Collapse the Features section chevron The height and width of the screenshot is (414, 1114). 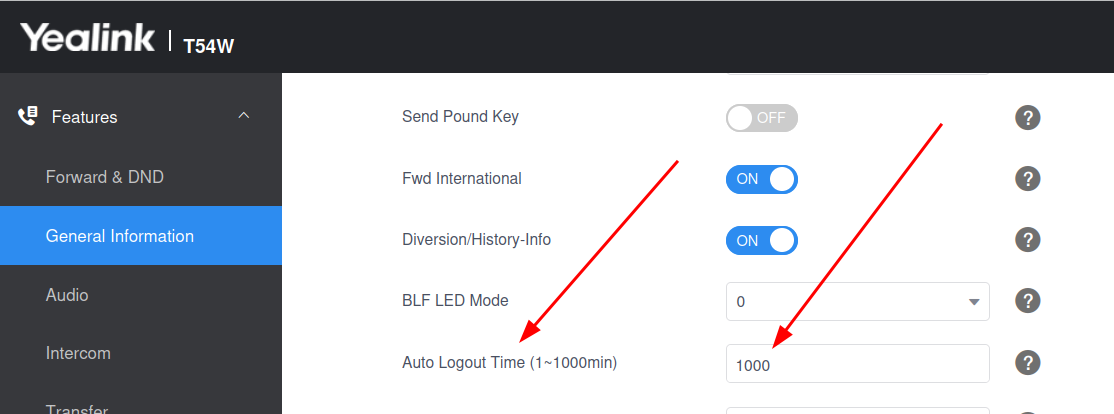point(244,115)
